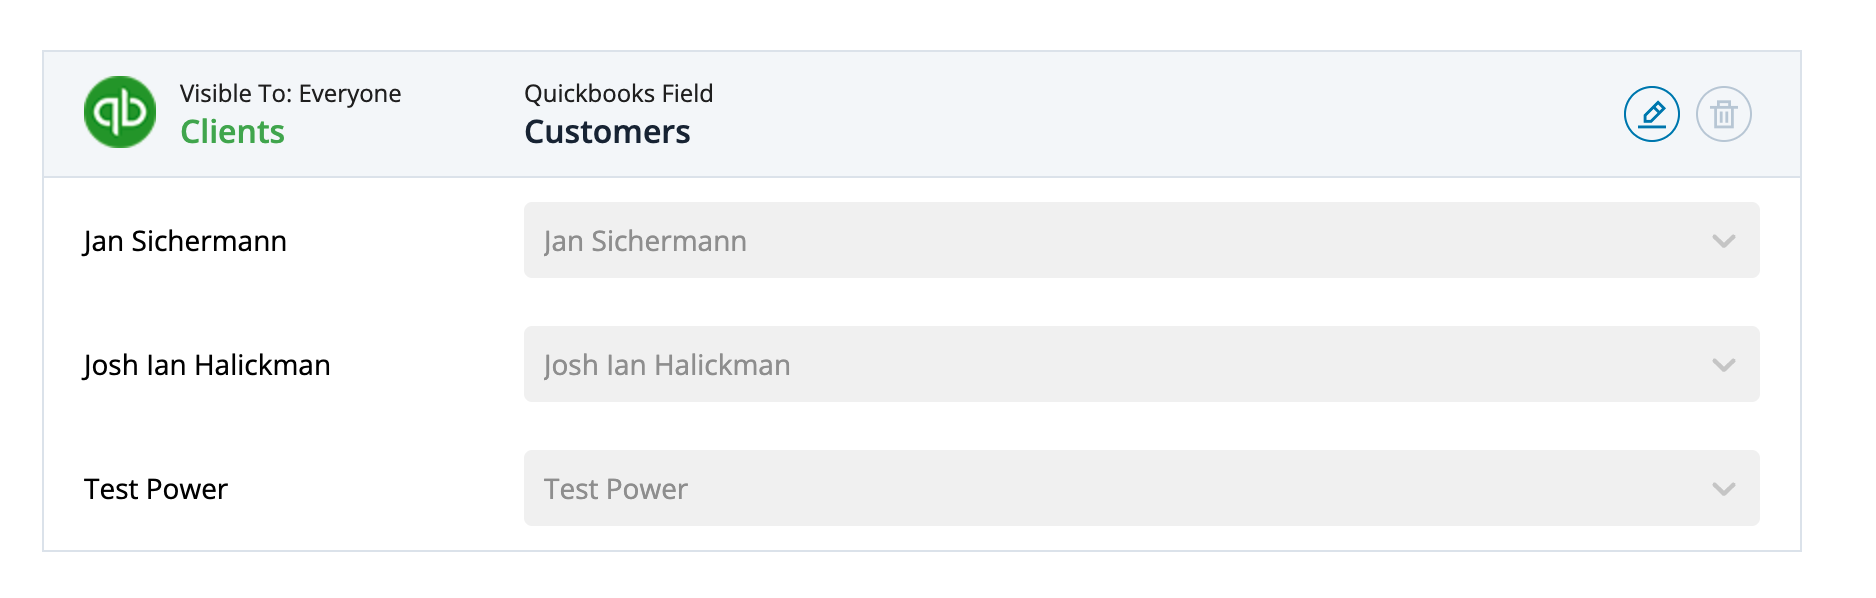Screen dimensions: 1876x598
Task: Open the Jan Sichermann customer select field
Action: 1141,240
